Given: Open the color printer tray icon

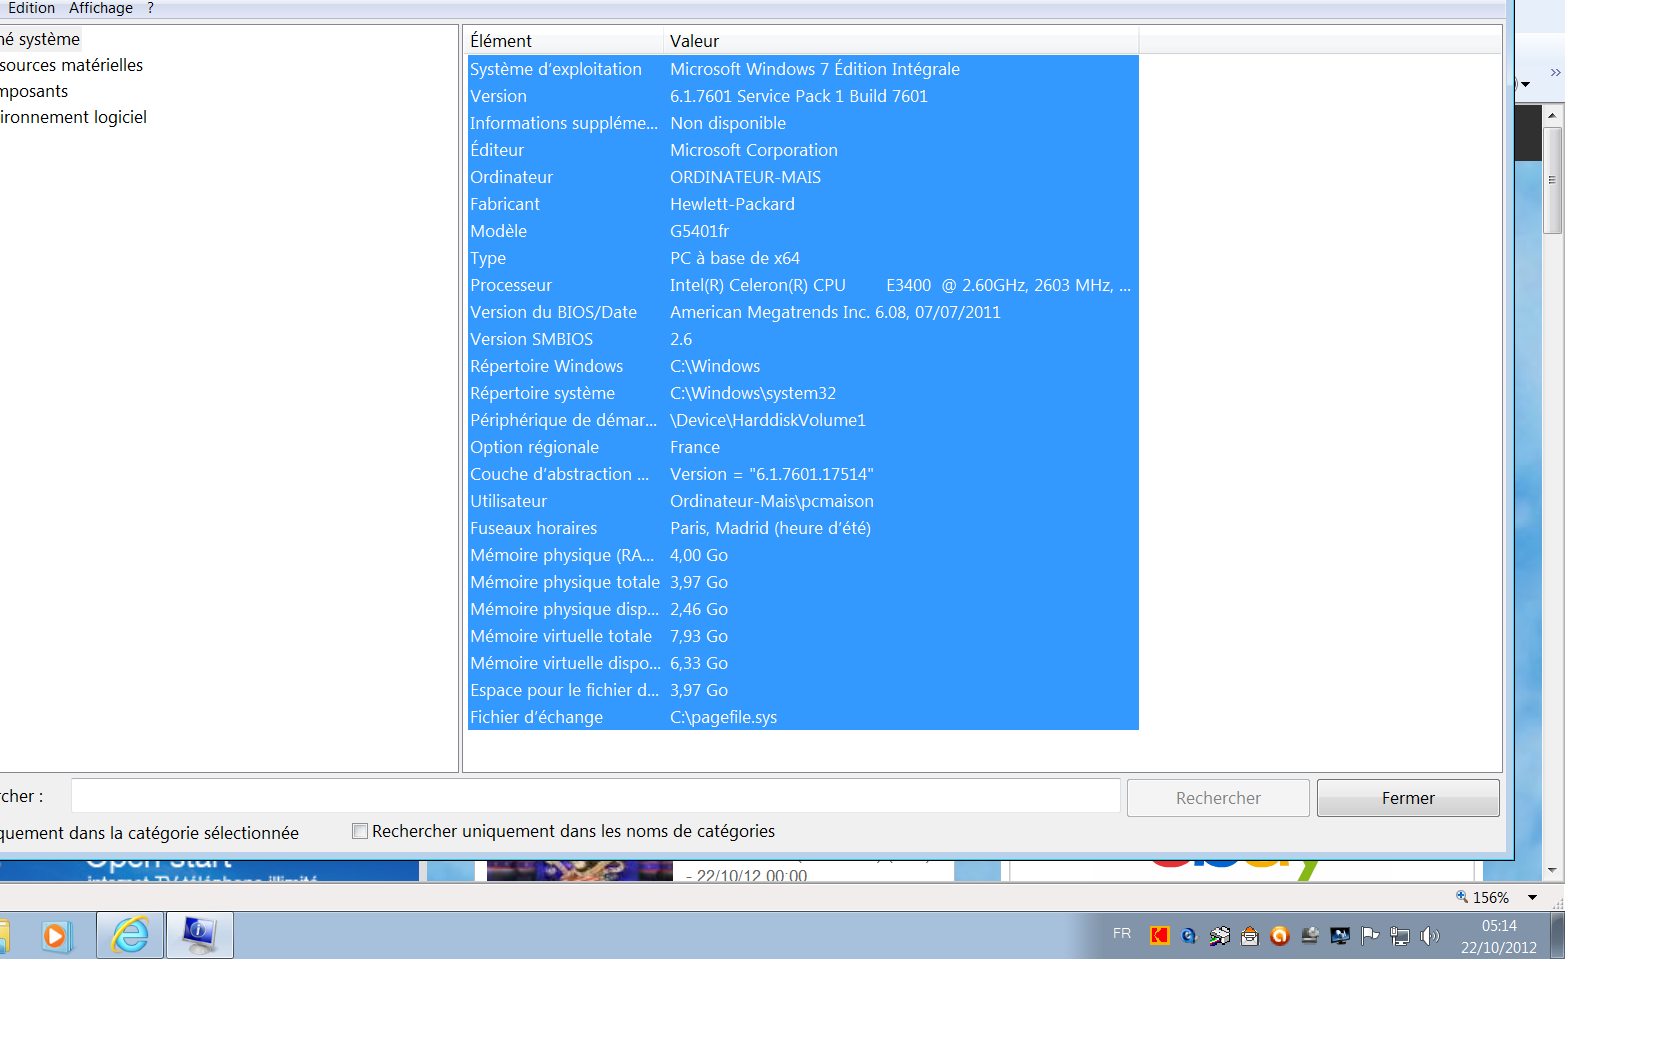Looking at the screenshot, I should [1220, 936].
